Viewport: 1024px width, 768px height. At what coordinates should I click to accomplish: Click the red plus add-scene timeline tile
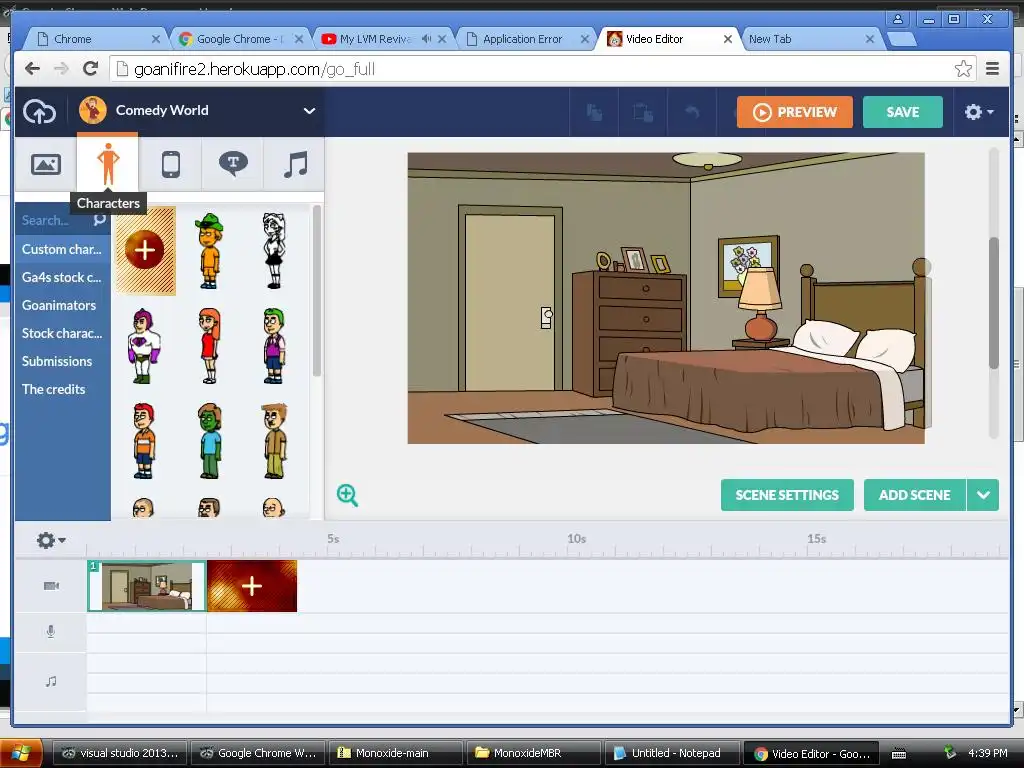252,586
